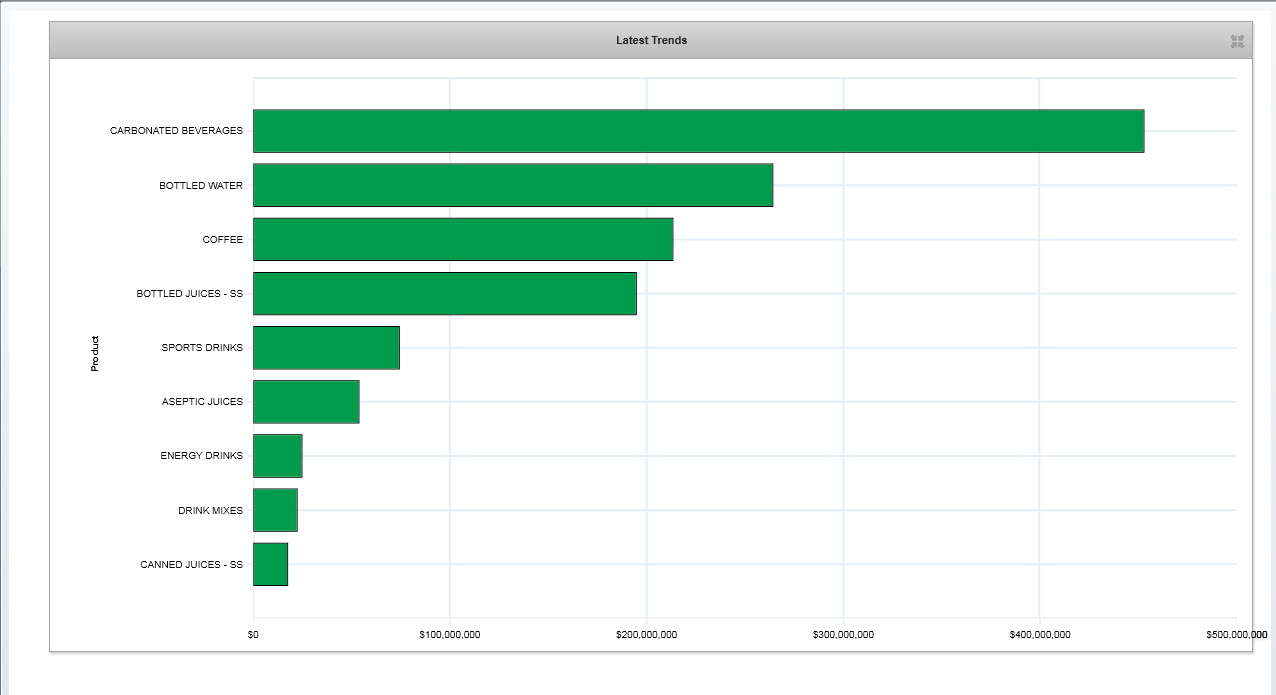Select the Bottled Water bar
Screen dimensions: 1276x695
coord(512,185)
